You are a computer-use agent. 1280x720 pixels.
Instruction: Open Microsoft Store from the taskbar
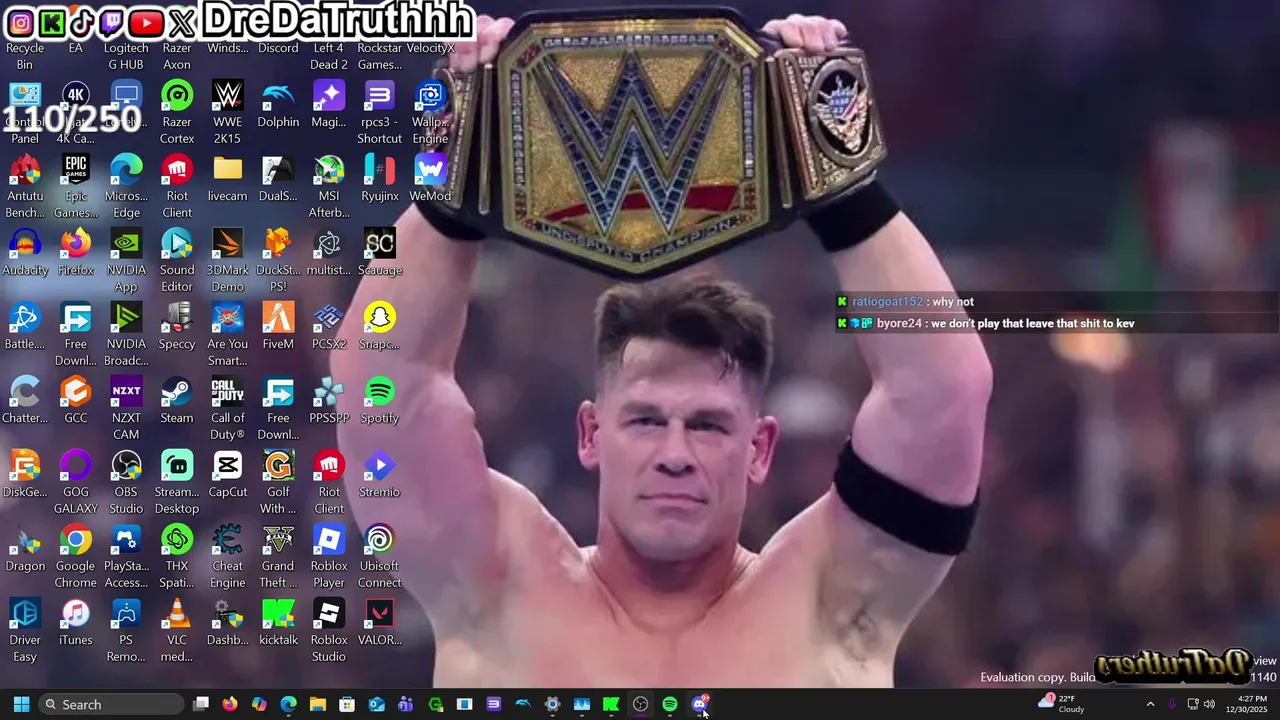pyautogui.click(x=347, y=704)
